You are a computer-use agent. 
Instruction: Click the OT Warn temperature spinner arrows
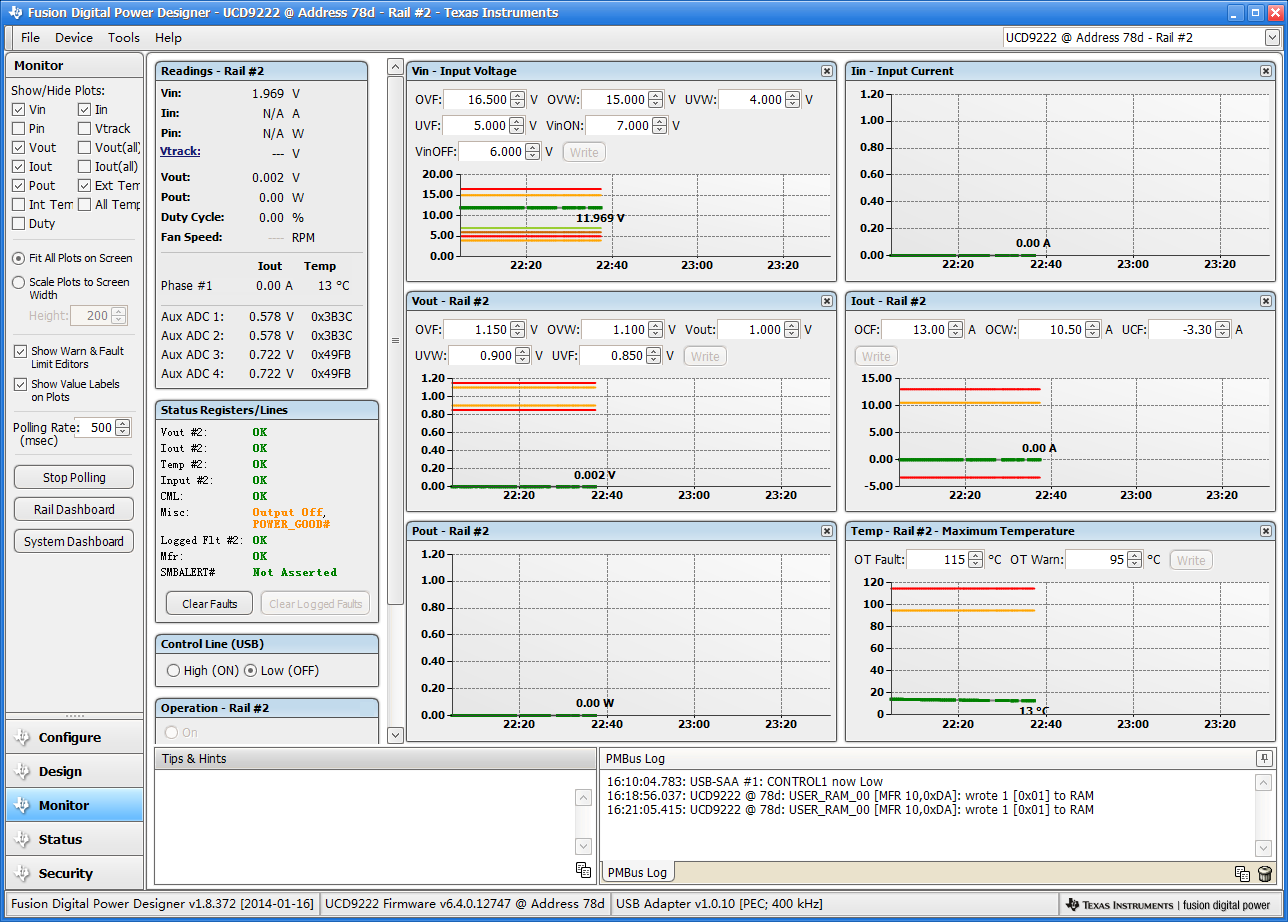click(1134, 560)
